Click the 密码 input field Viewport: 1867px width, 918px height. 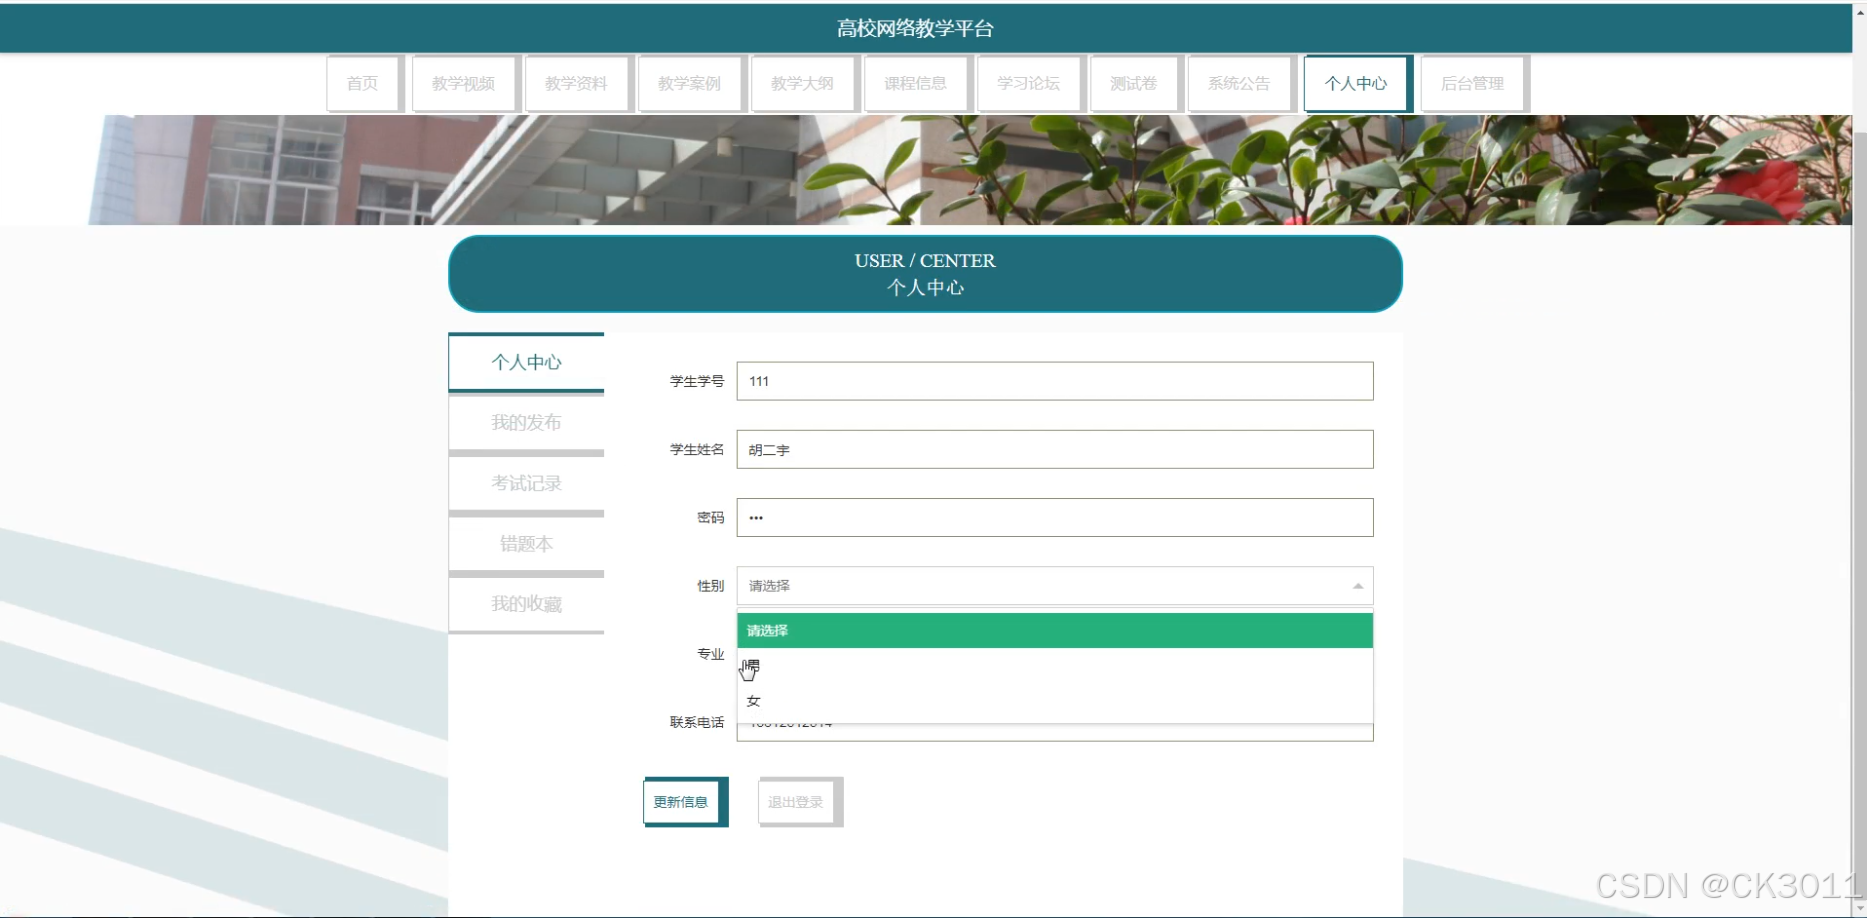click(x=1055, y=517)
